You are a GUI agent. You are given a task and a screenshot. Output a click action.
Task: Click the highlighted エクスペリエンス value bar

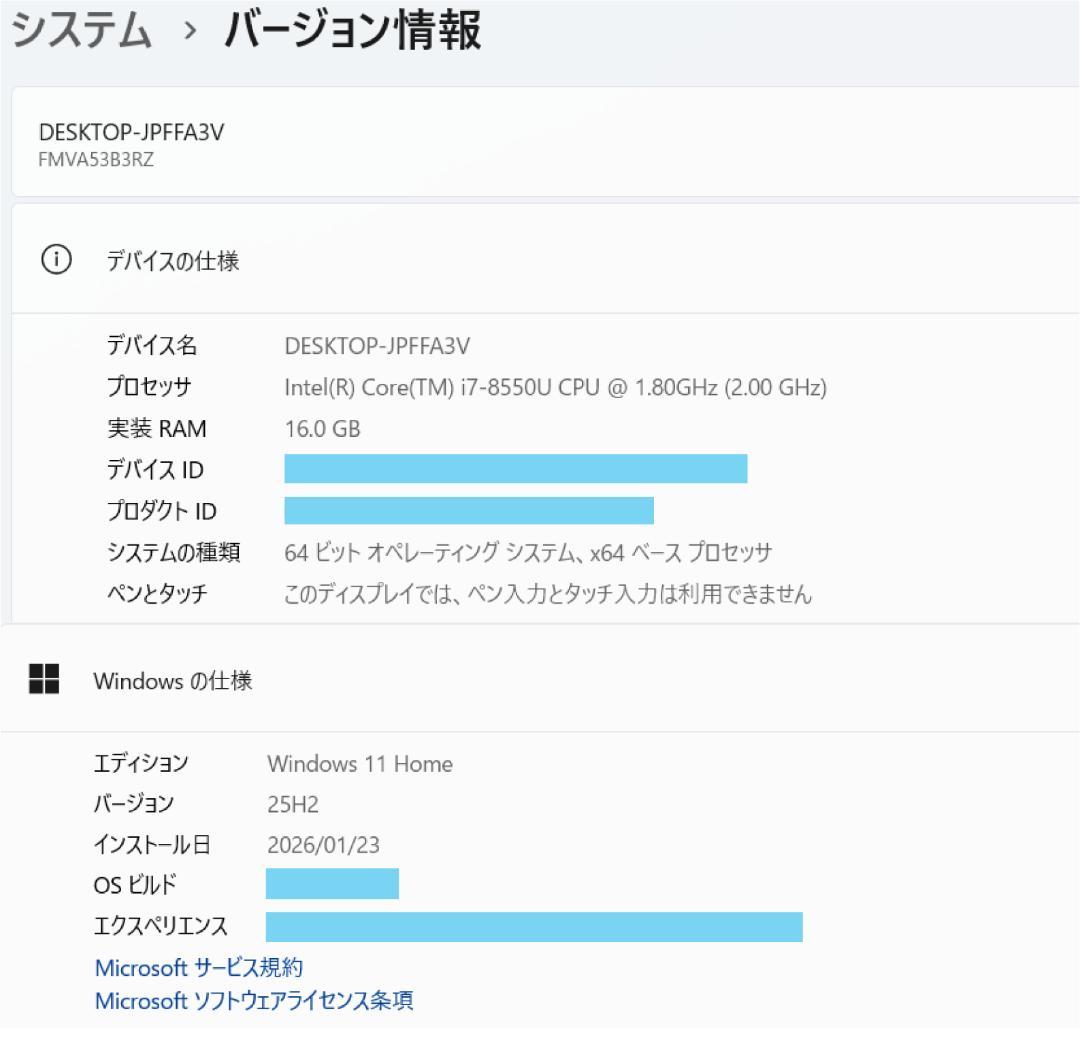click(x=533, y=927)
